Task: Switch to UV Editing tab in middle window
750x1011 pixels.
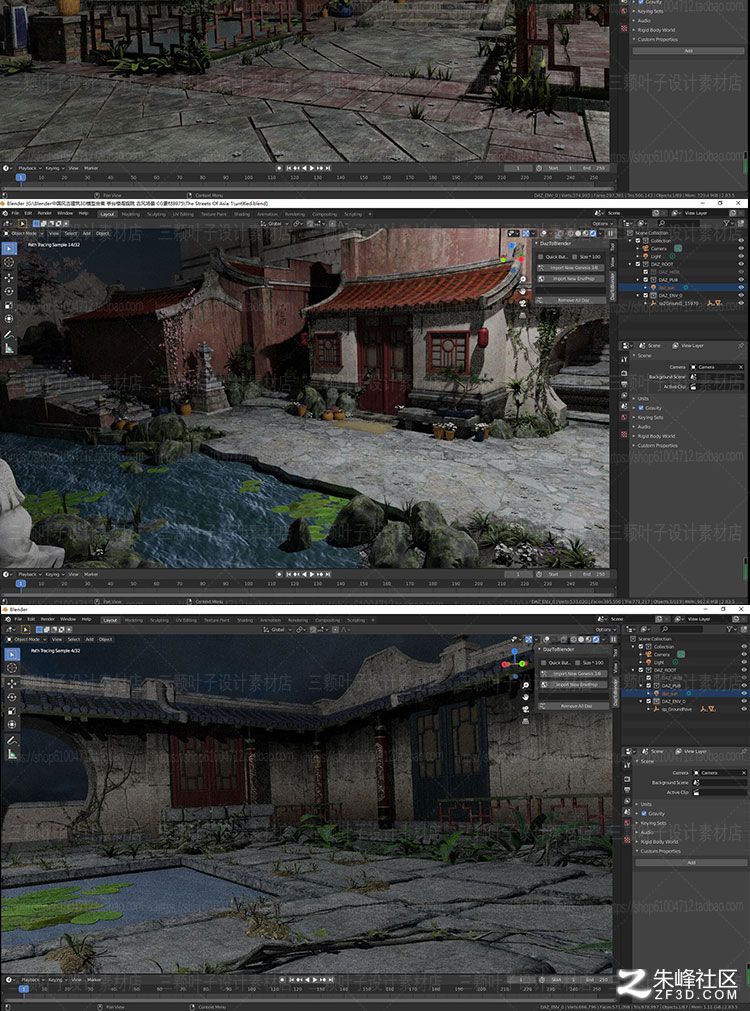Action: click(x=183, y=214)
